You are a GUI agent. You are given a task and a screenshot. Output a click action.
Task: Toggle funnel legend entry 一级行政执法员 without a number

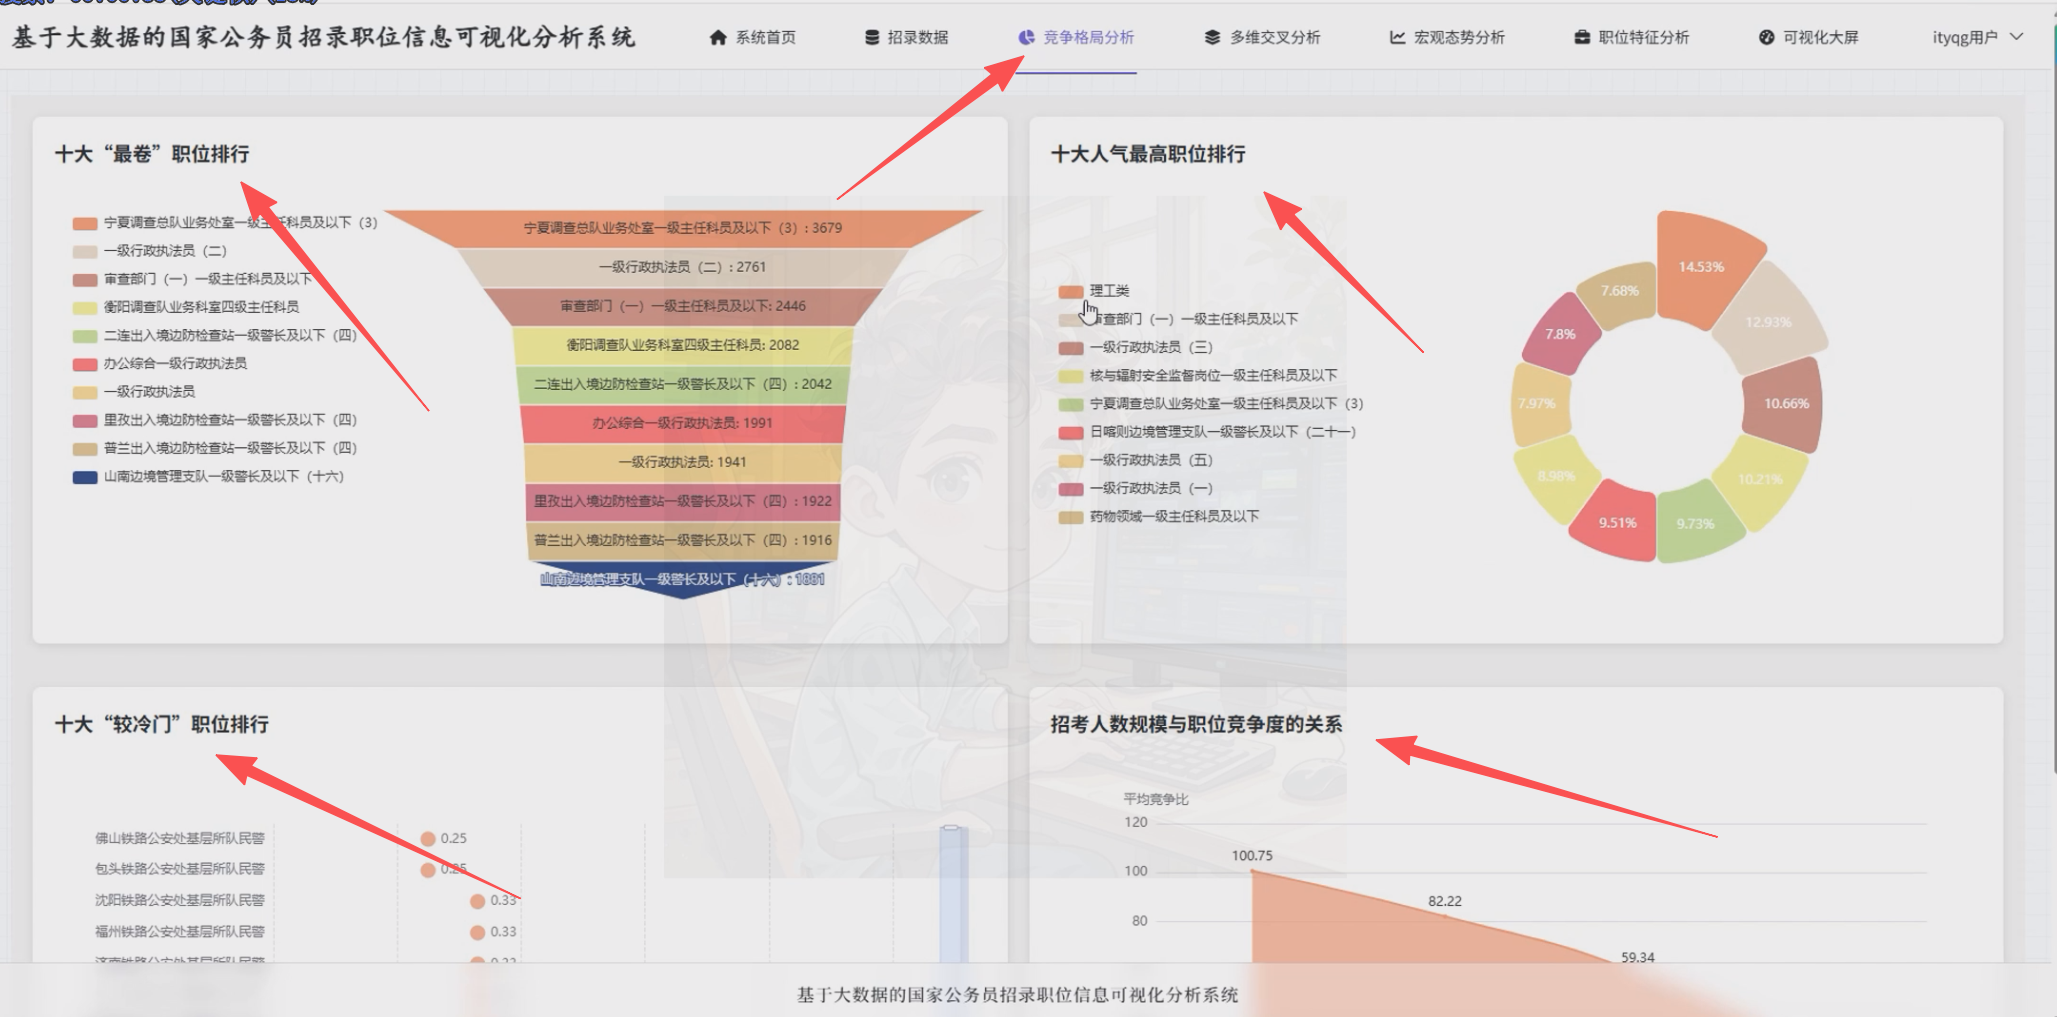(x=134, y=392)
